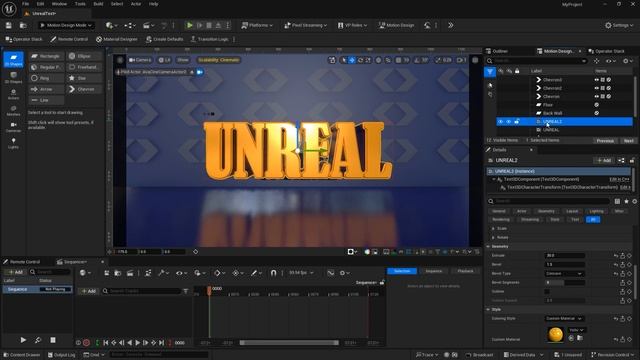The height and width of the screenshot is (360, 640).
Task: Click the save icon in main toolbar
Action: (x=9, y=25)
